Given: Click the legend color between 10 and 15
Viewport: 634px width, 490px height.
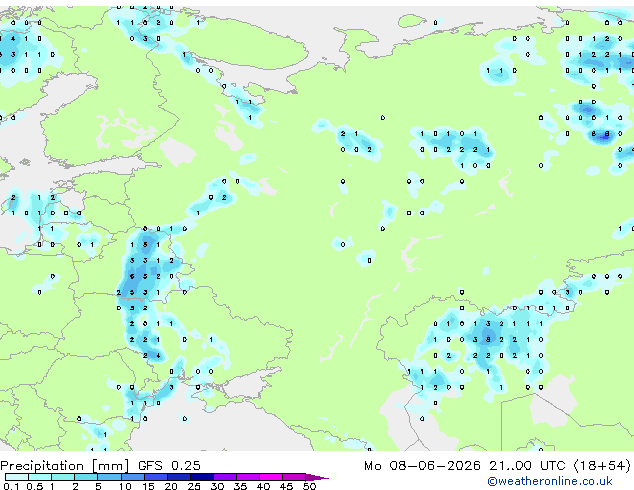Looking at the screenshot, I should (x=133, y=477).
